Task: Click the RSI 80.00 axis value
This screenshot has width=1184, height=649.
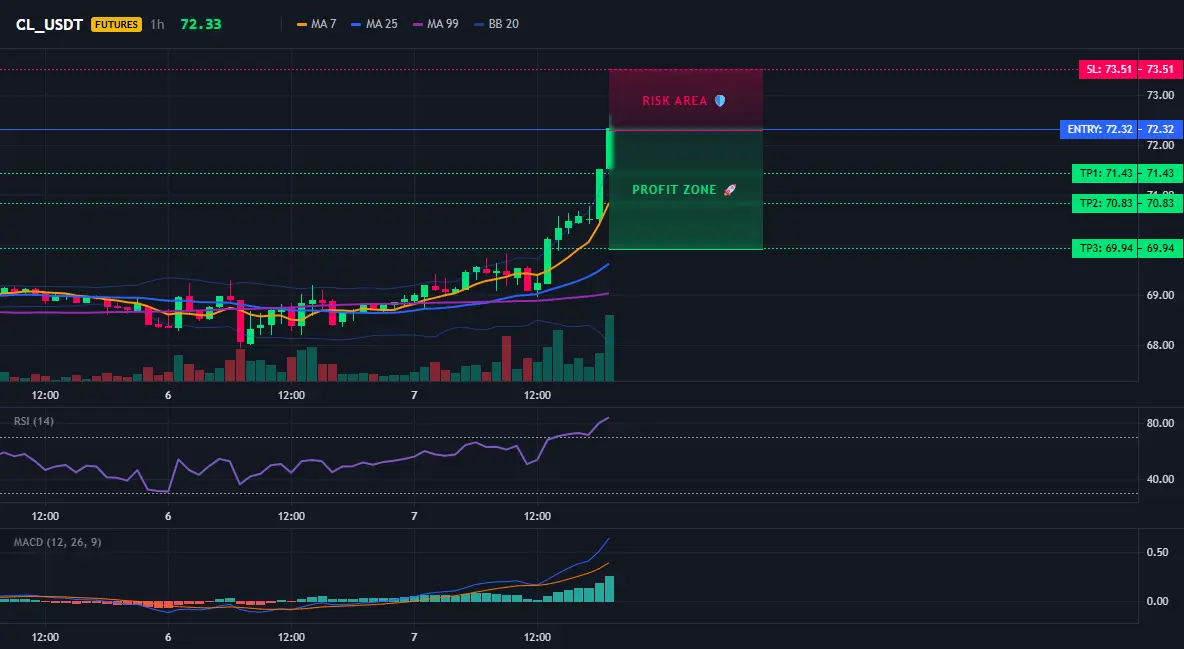Action: (x=1161, y=423)
